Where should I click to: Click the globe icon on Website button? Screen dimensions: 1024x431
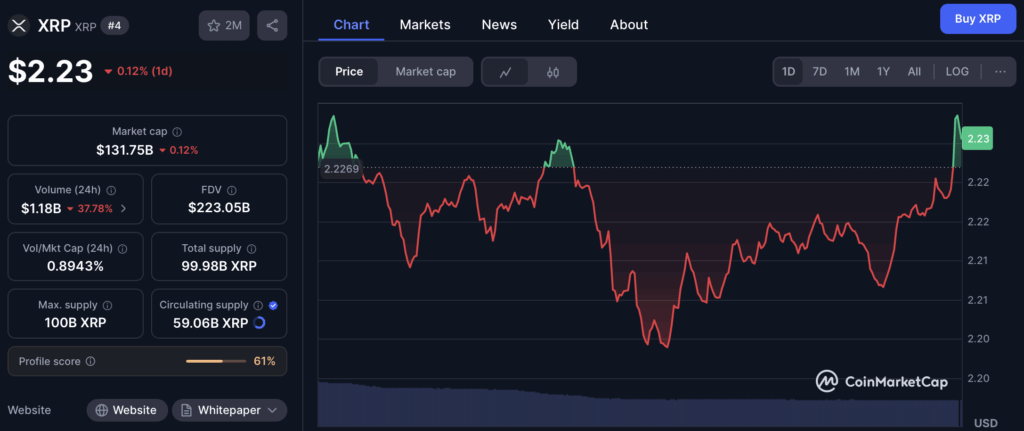101,410
